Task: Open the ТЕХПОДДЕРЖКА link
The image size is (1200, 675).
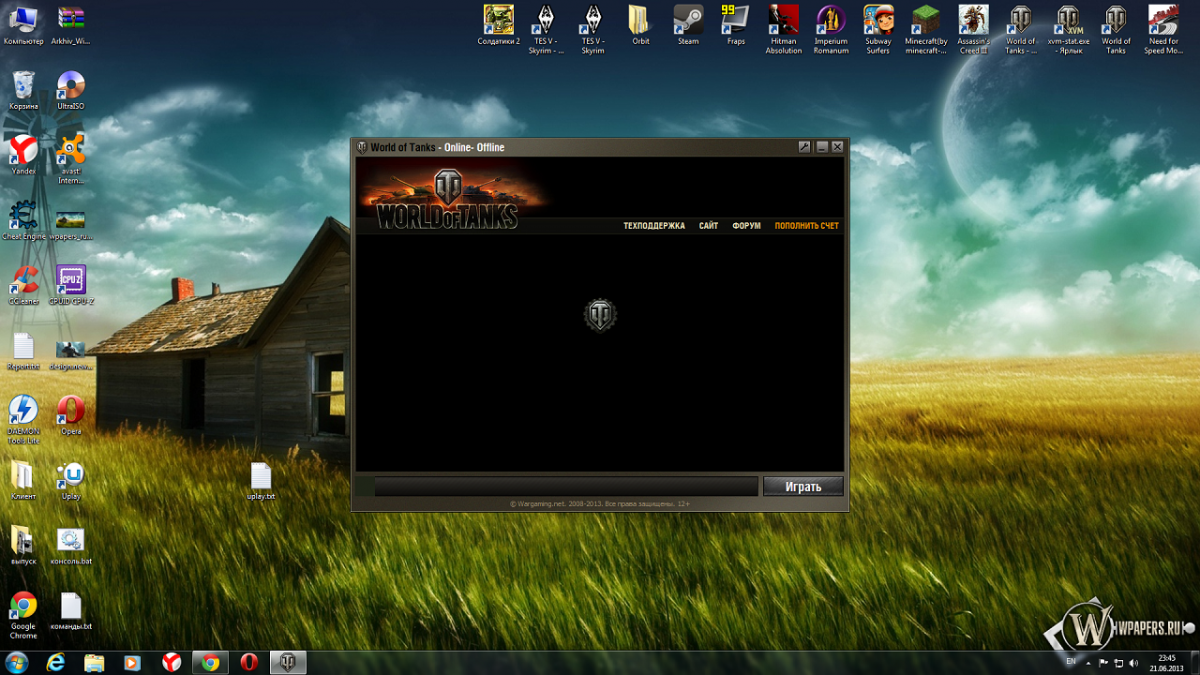Action: coord(654,226)
